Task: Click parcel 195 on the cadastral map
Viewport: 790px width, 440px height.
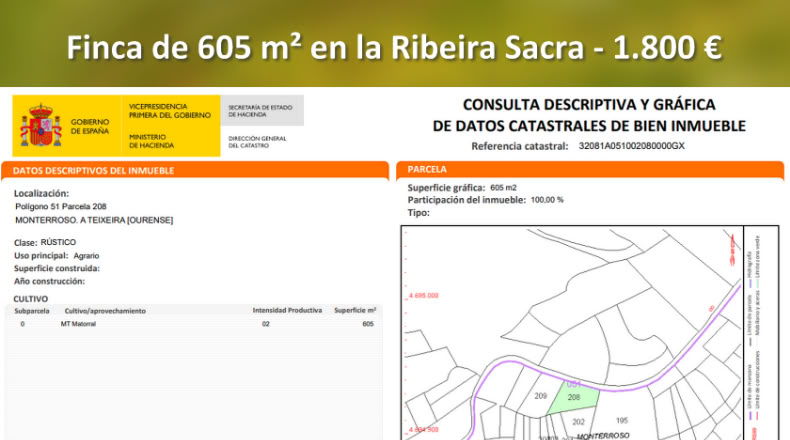Action: point(622,420)
